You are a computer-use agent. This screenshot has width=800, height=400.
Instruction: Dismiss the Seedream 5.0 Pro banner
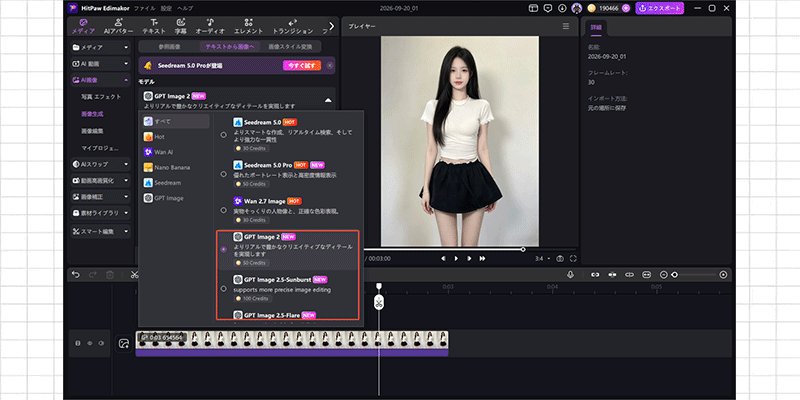point(330,65)
